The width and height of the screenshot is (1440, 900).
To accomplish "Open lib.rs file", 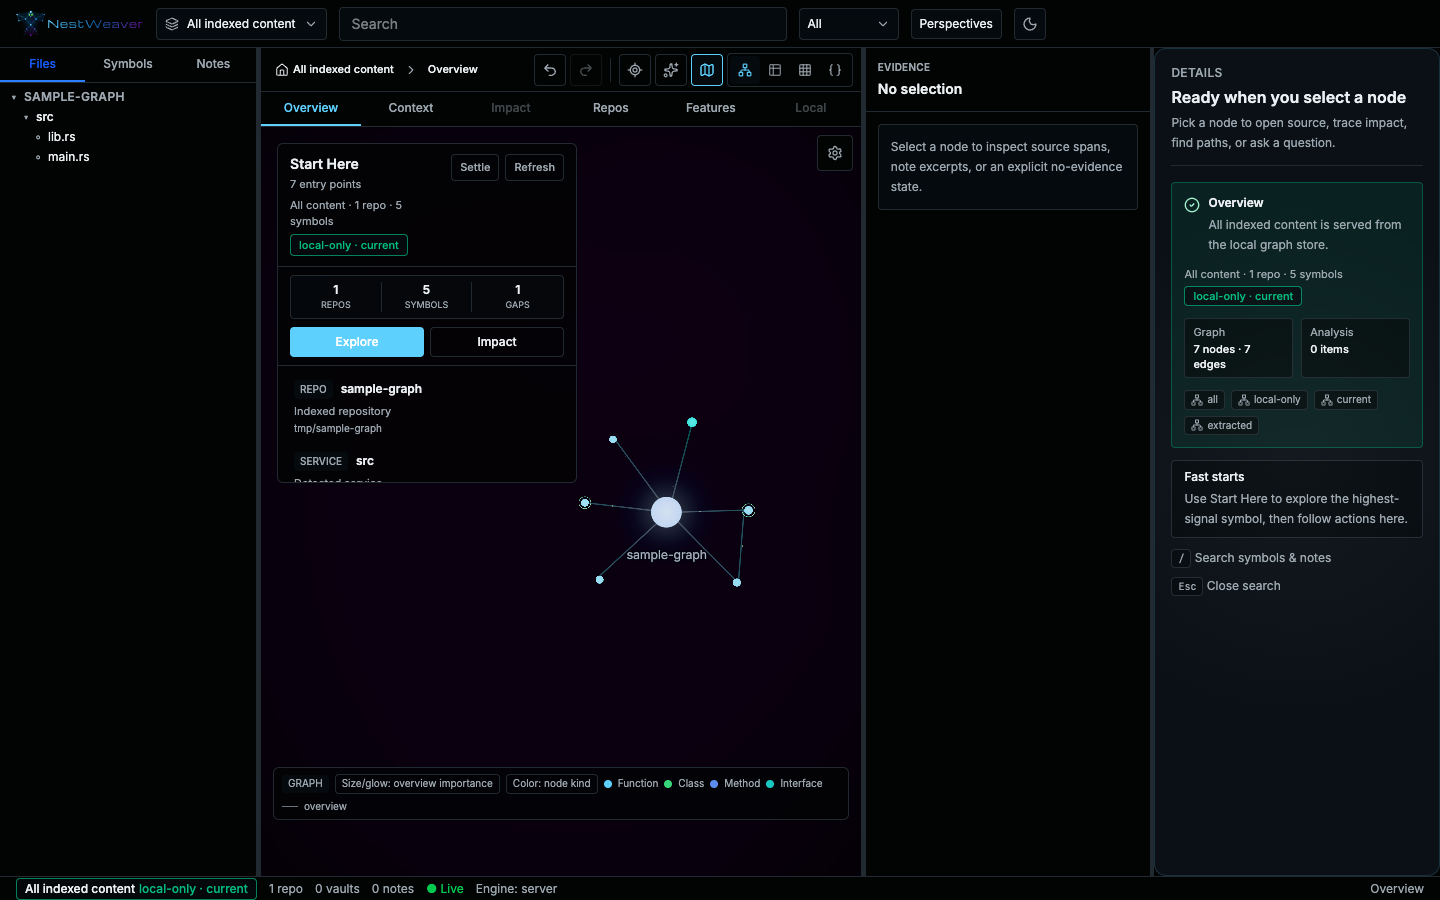I will pyautogui.click(x=62, y=137).
